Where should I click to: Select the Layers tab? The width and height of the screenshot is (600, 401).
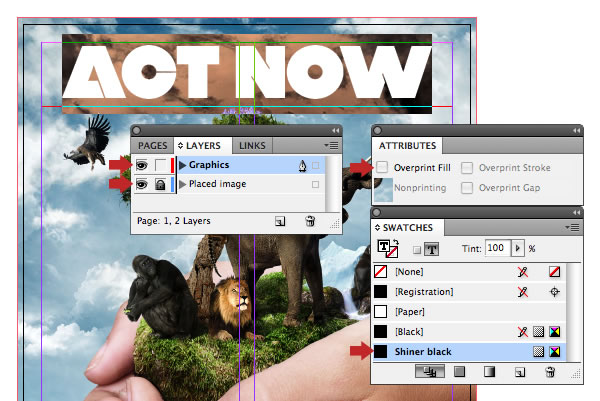coord(203,146)
